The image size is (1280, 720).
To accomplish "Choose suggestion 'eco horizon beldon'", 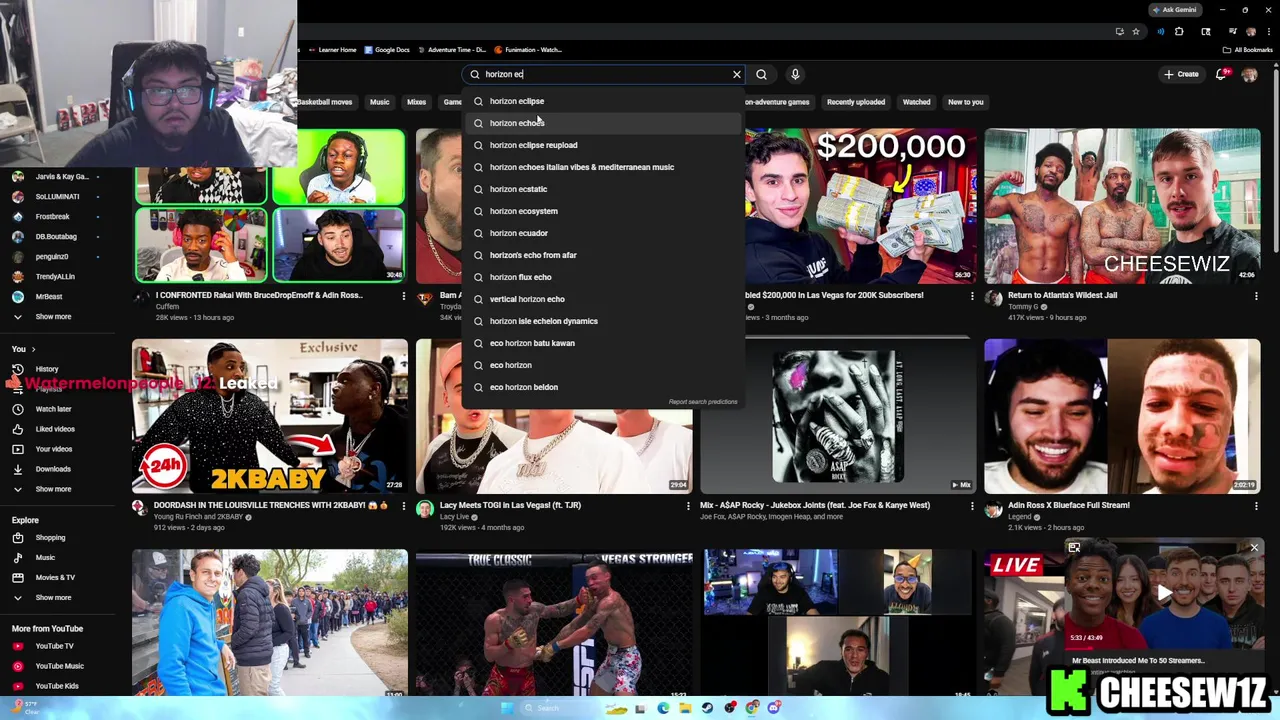I will tap(604, 387).
